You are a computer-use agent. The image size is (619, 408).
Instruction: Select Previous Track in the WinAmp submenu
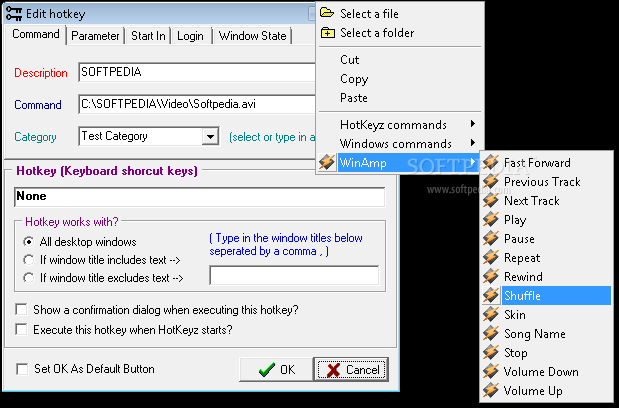546,182
